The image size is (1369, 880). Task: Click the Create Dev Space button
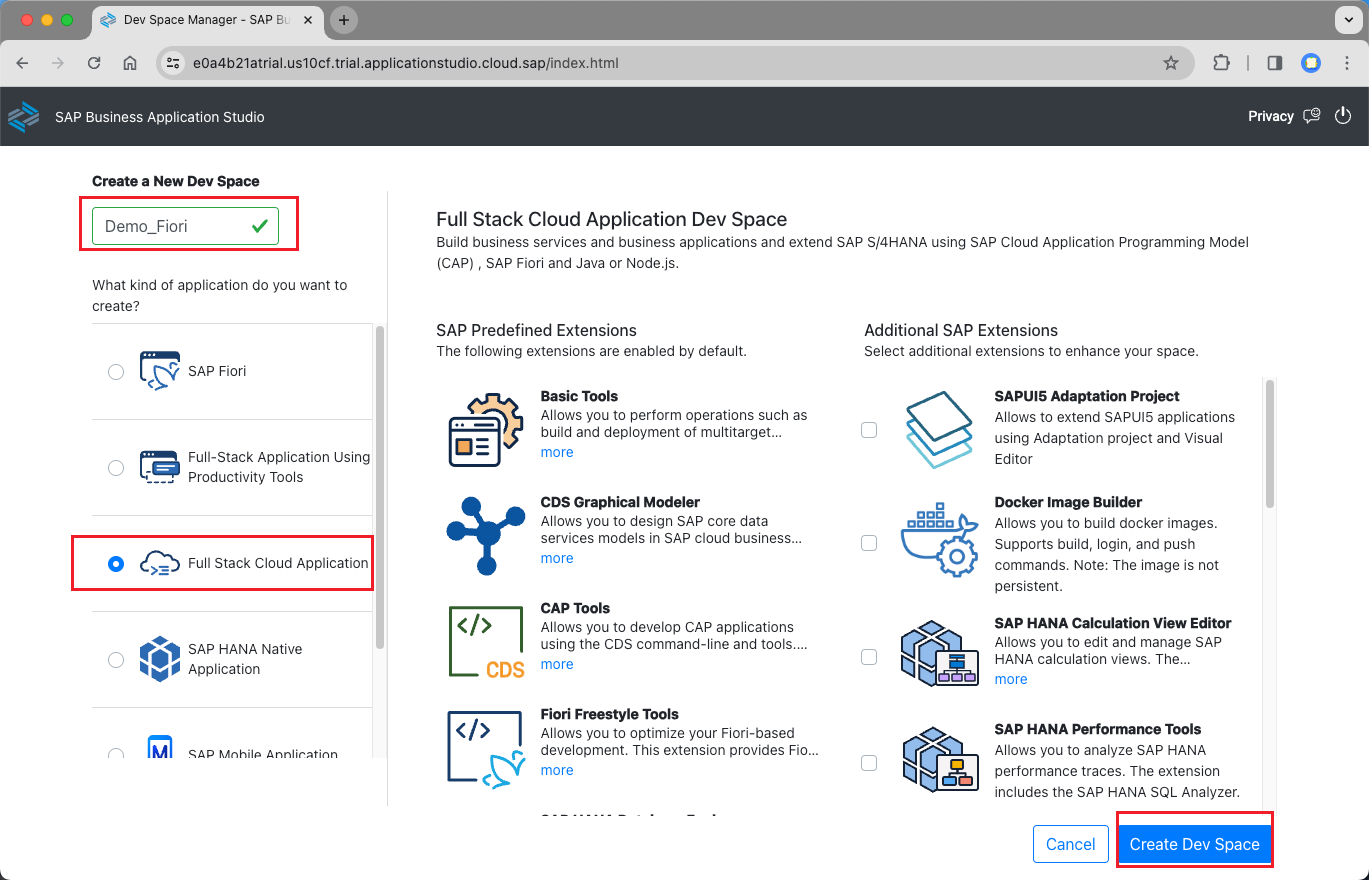pos(1194,845)
